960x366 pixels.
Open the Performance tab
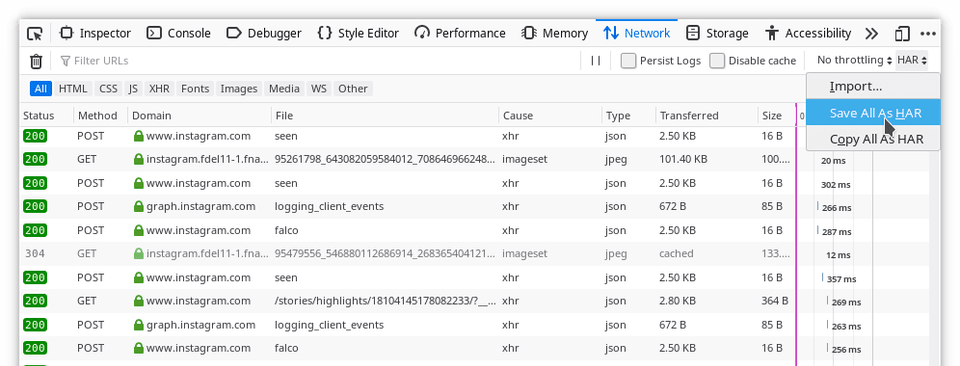460,33
